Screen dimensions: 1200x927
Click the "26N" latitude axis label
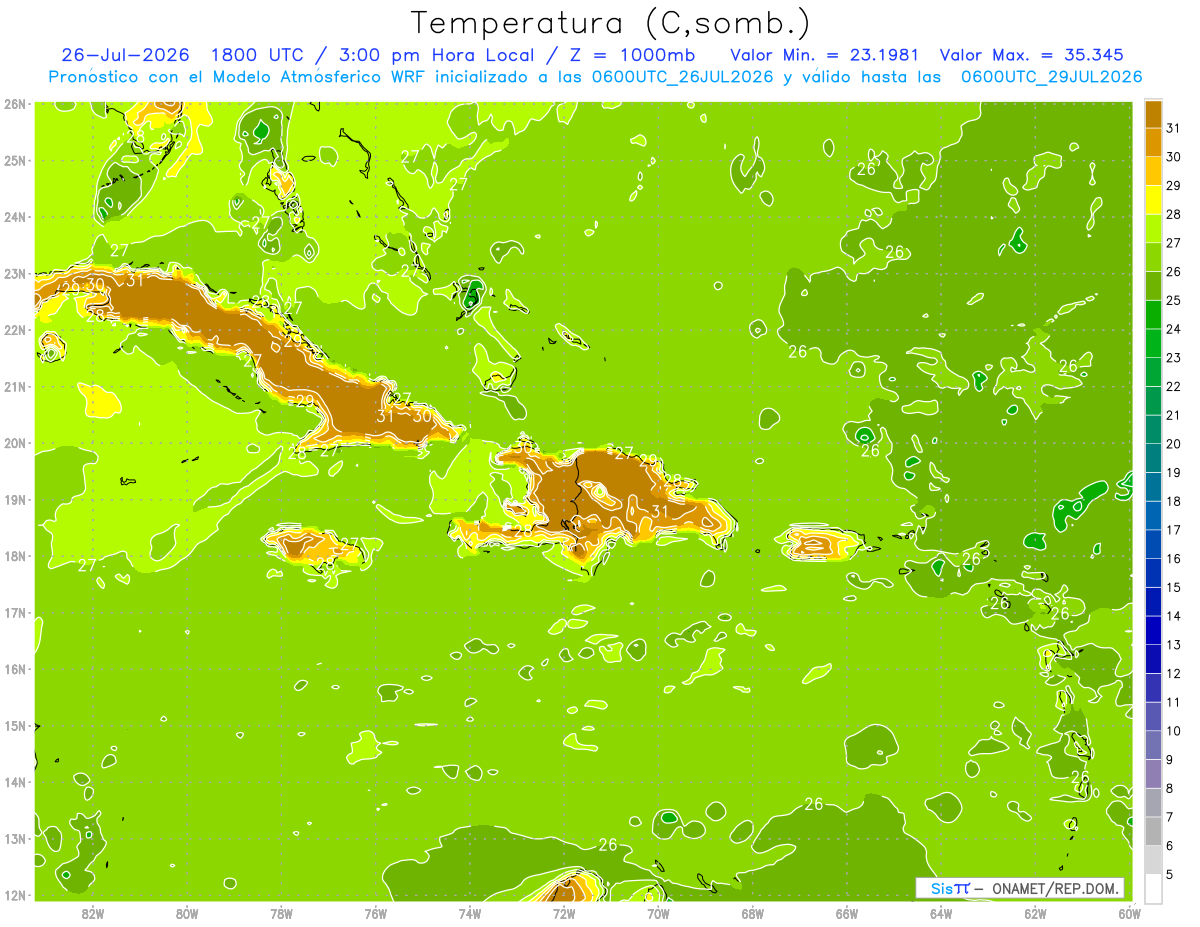click(14, 104)
